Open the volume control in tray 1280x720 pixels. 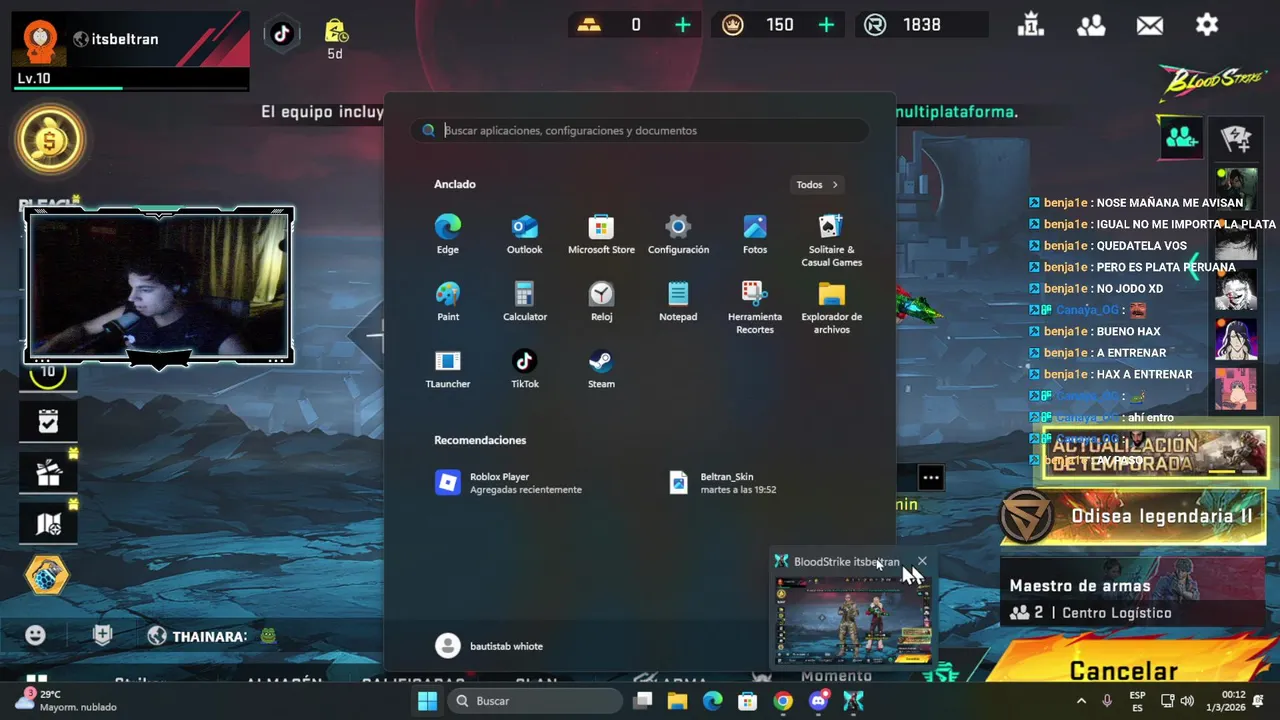click(x=1187, y=701)
